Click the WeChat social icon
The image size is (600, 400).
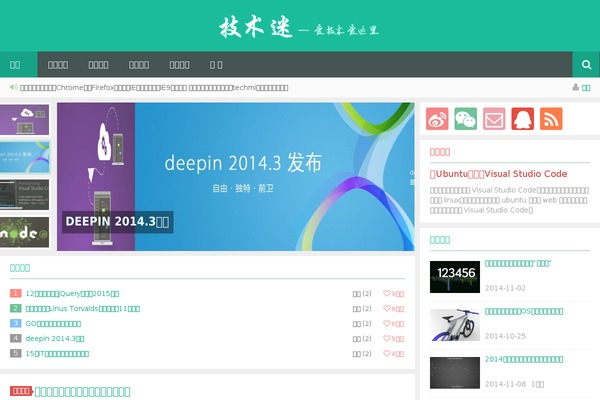[465, 119]
